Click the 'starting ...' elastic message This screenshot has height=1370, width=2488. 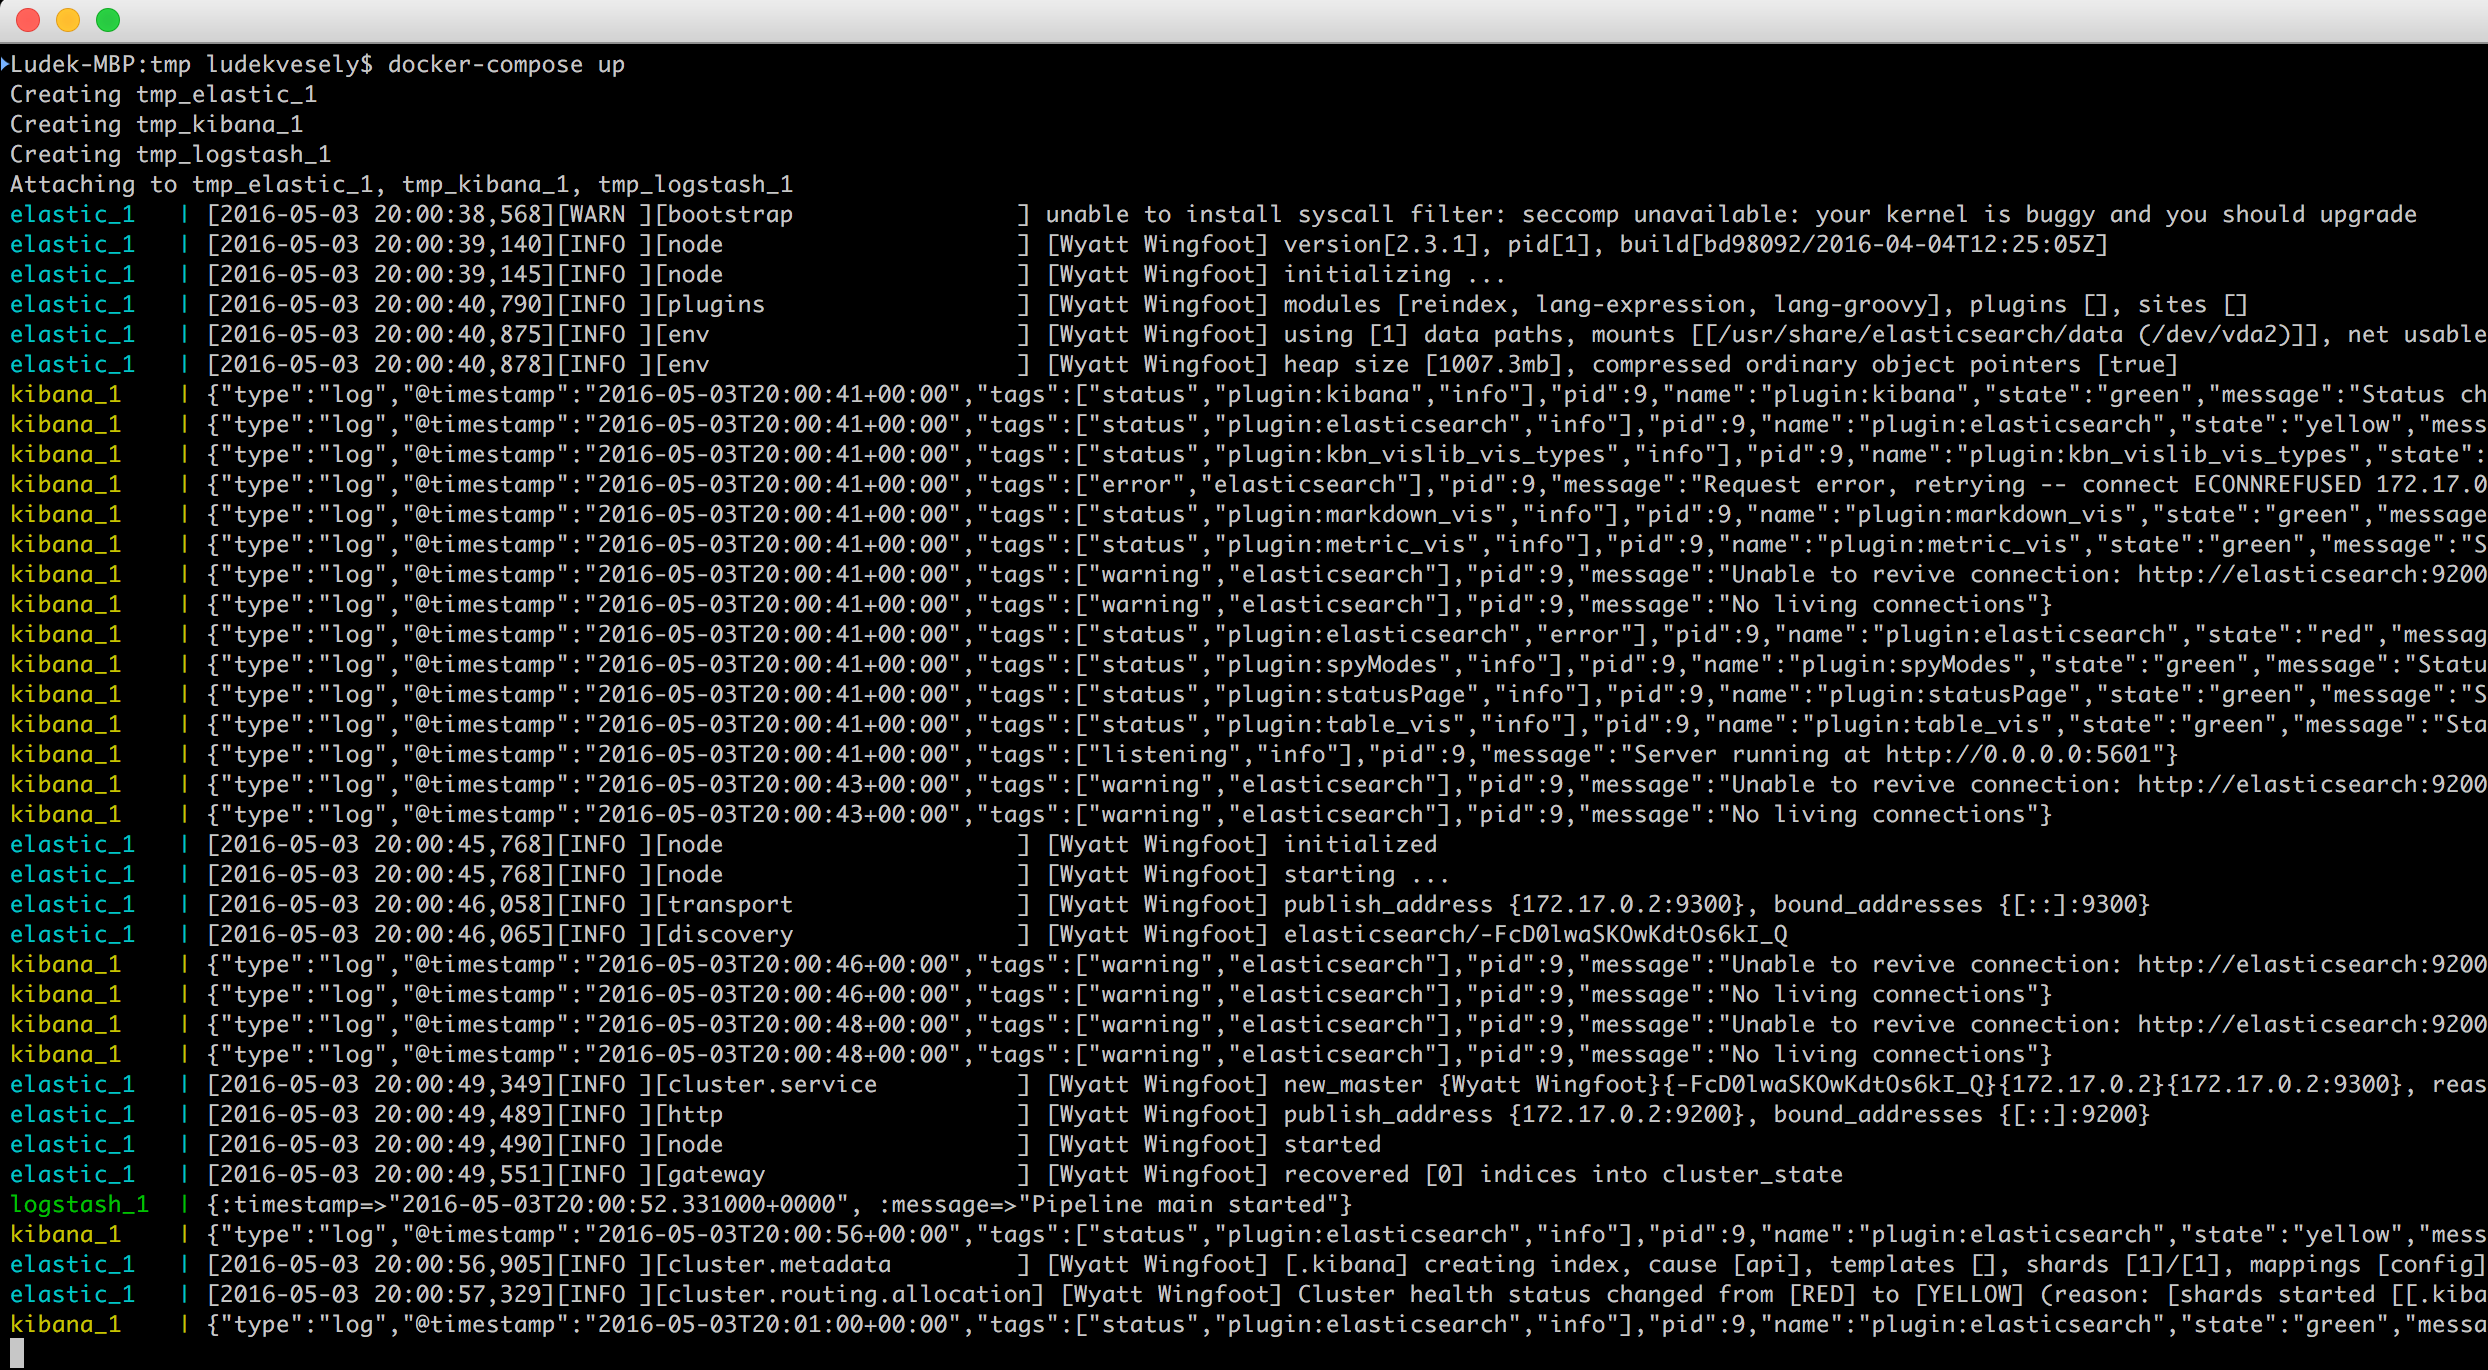point(1366,875)
